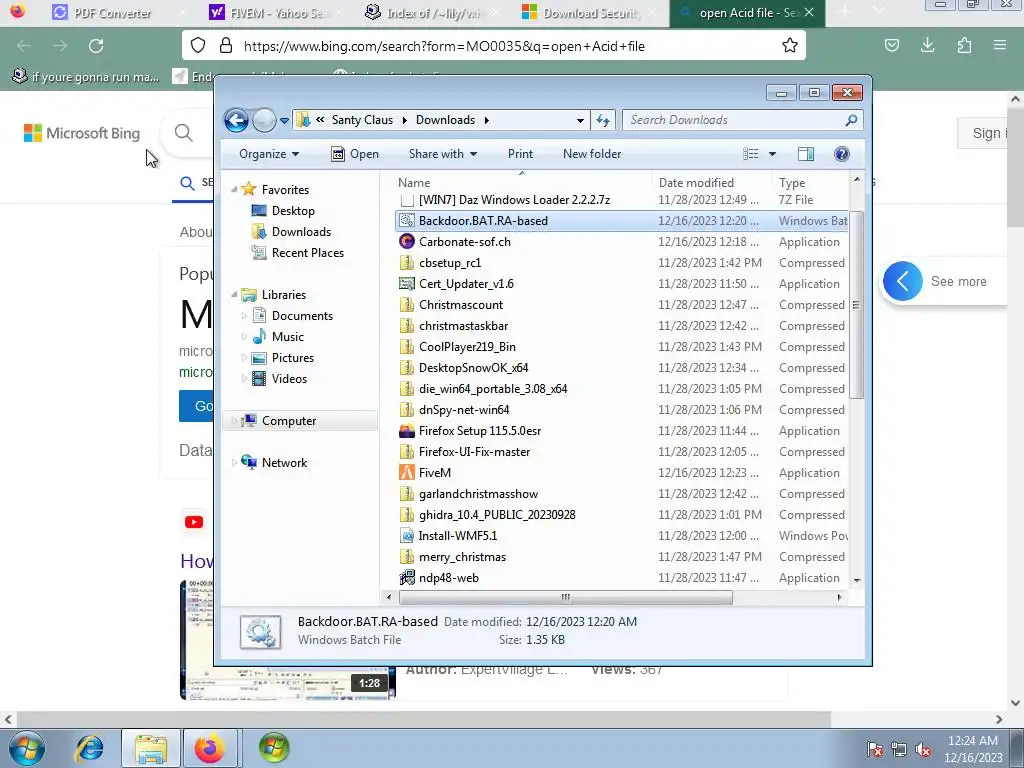Click the ndp48-web installer icon
The image size is (1024, 768).
(407, 578)
